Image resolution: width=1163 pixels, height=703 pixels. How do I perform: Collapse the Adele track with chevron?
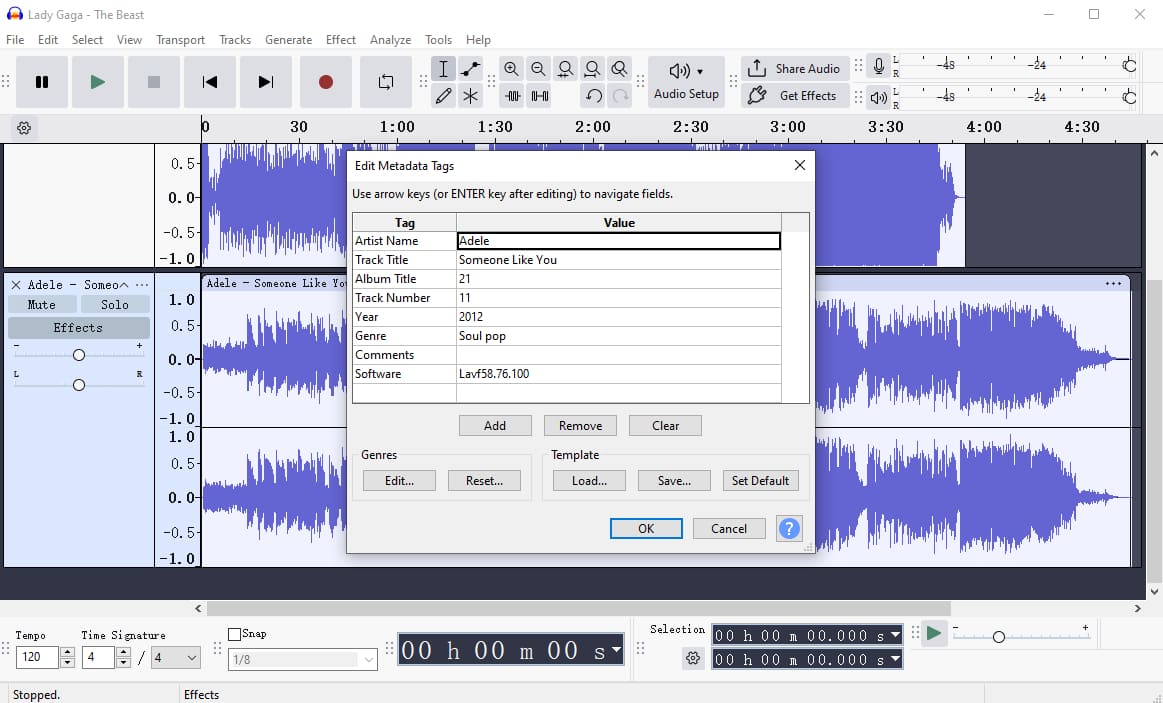point(125,285)
